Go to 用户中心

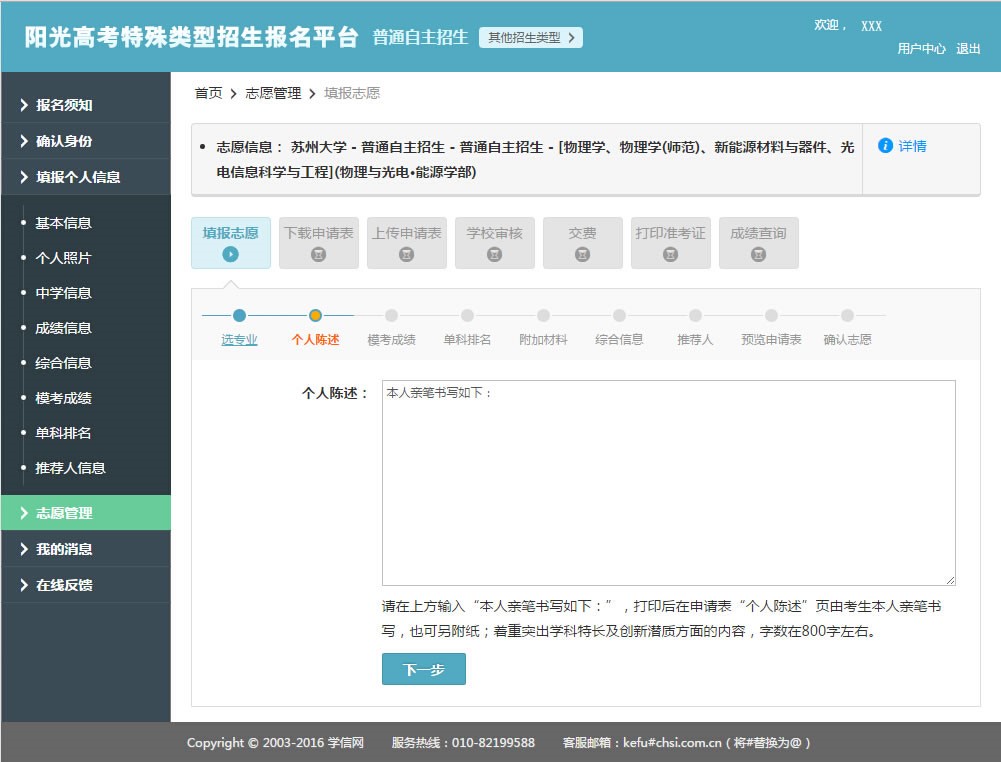921,48
